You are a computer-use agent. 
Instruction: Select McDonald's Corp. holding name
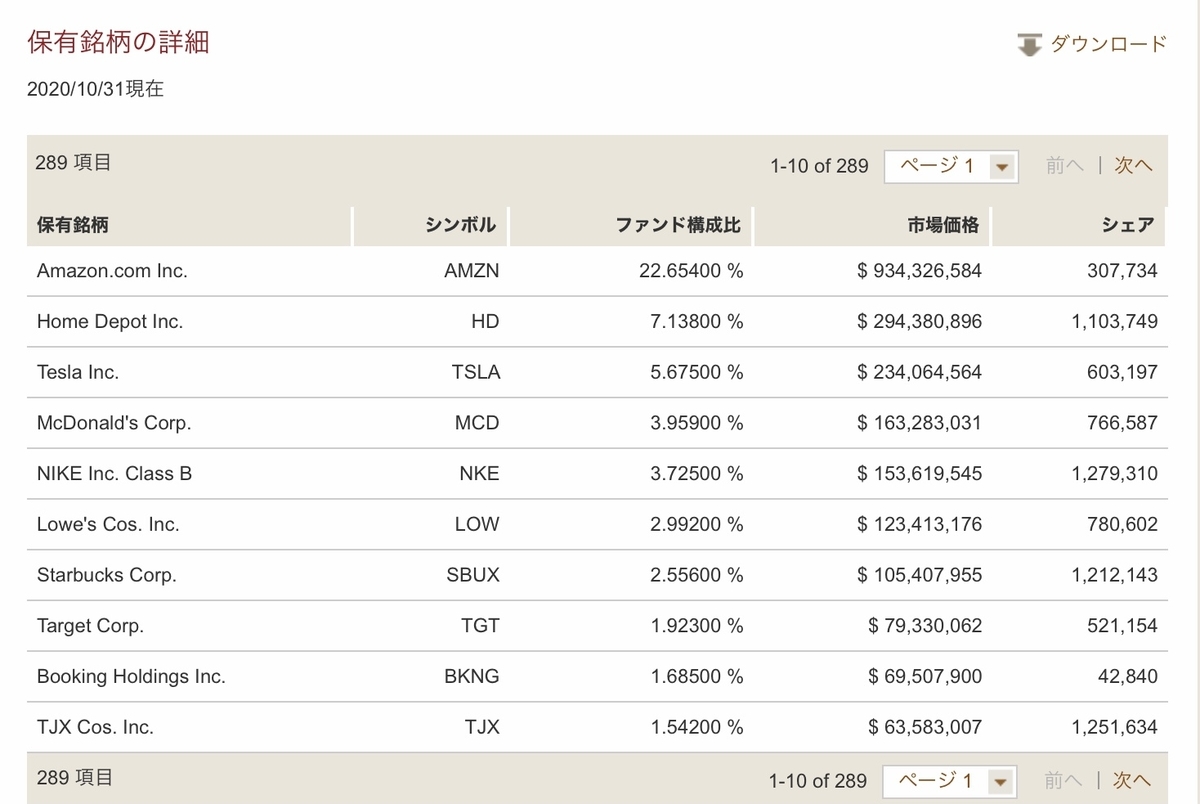[x=114, y=423]
